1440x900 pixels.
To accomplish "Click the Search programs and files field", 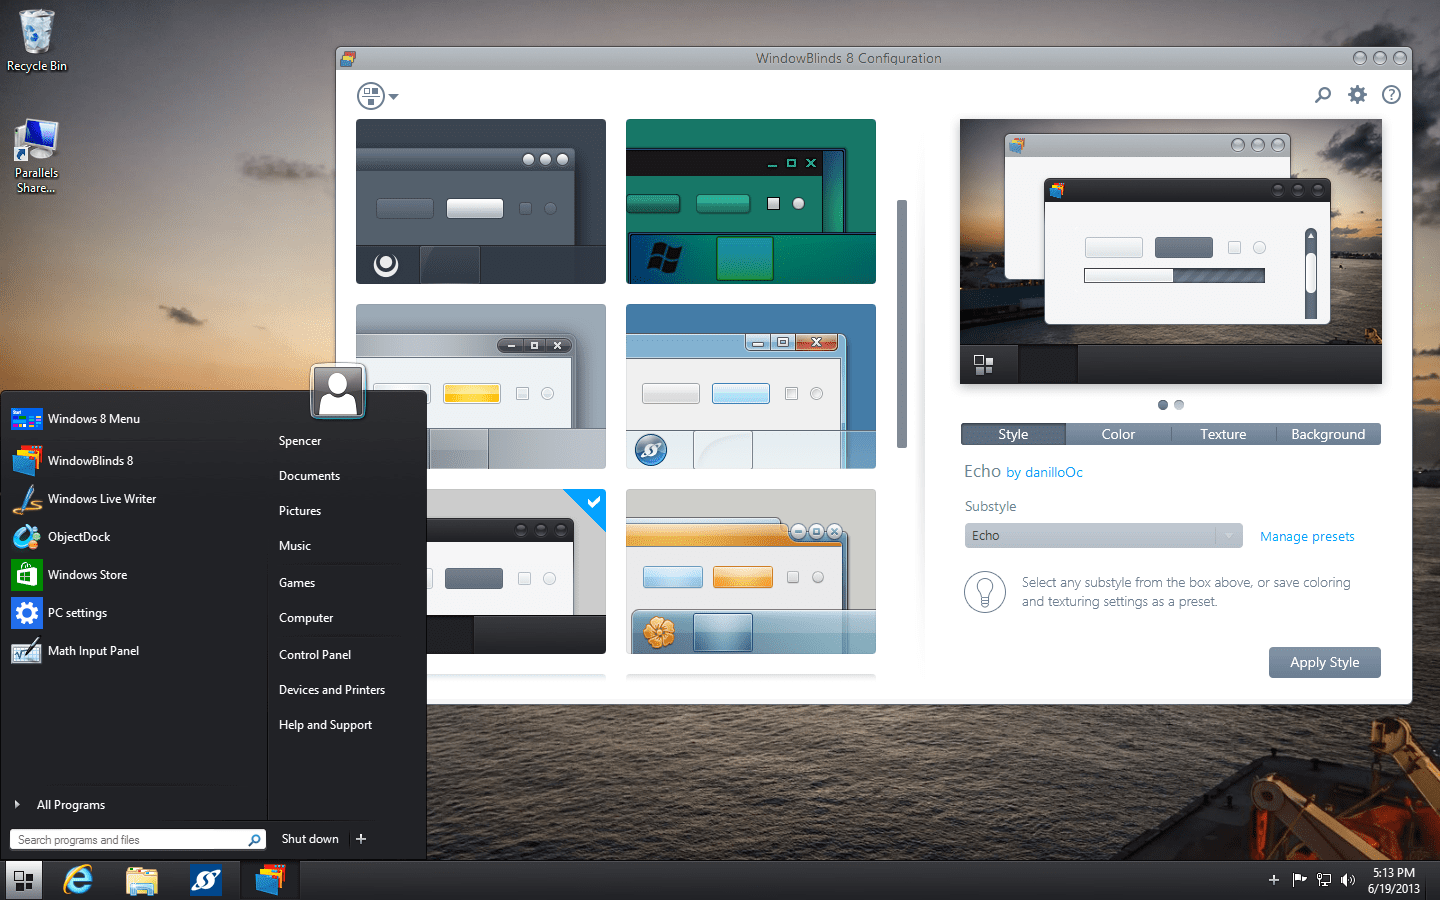I will [x=120, y=839].
